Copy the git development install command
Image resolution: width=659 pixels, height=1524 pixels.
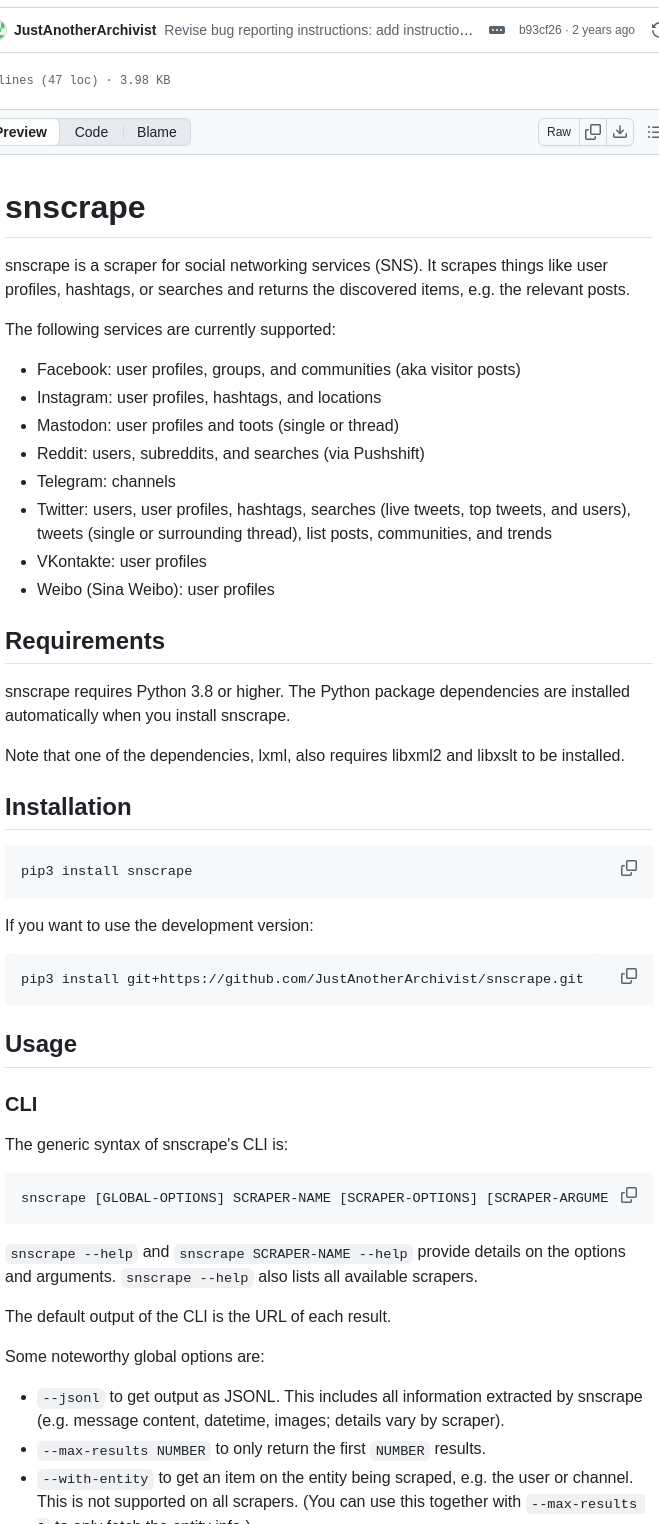(629, 975)
